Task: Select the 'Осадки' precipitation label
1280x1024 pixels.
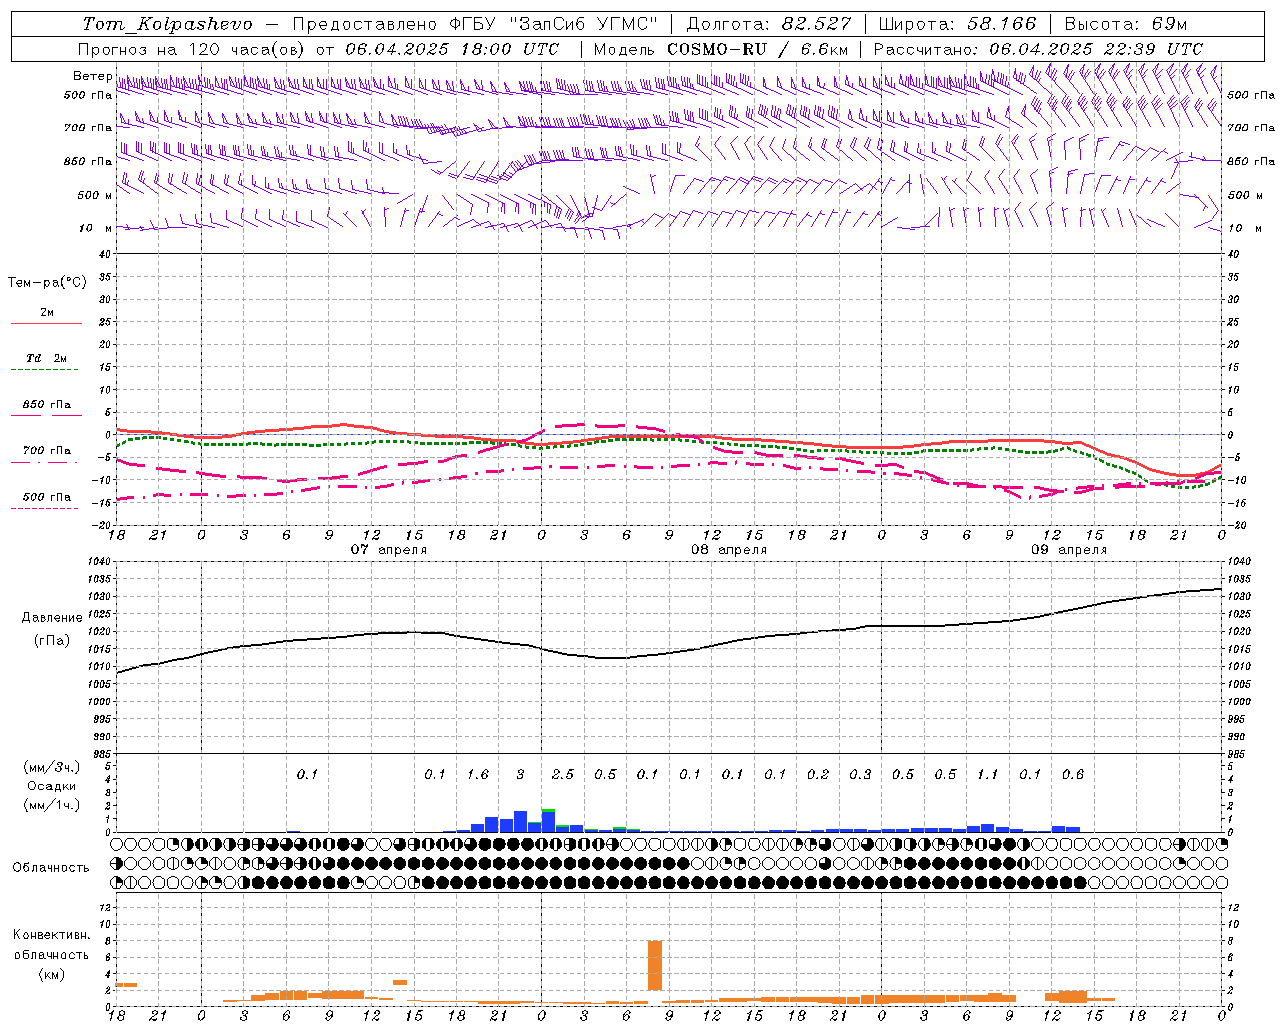Action: pyautogui.click(x=52, y=786)
